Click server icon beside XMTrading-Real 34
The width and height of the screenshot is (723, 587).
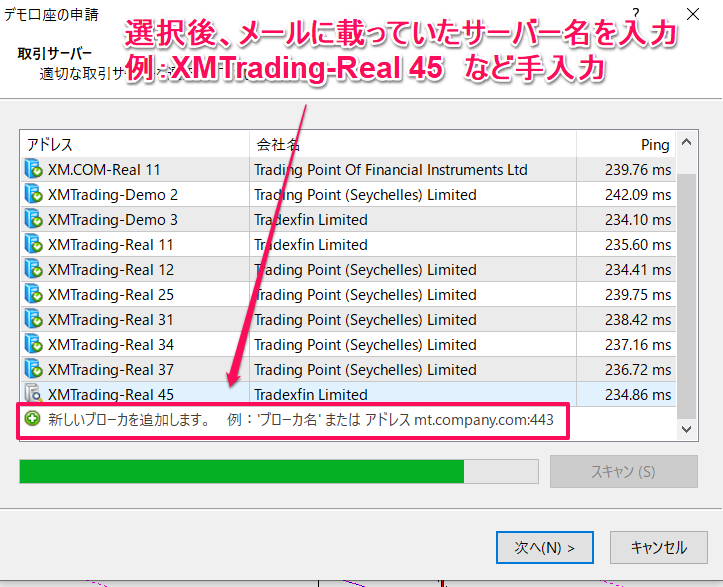(x=34, y=344)
